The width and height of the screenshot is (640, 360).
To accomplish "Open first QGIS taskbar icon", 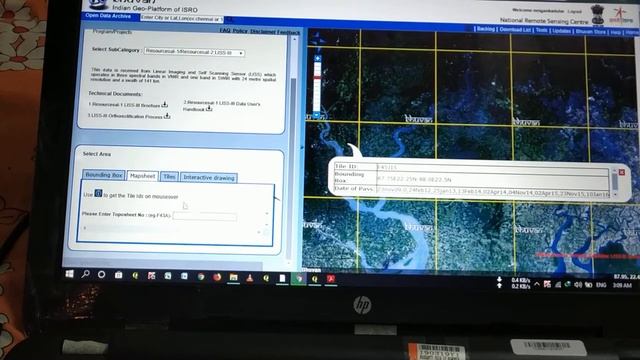I will [135, 276].
